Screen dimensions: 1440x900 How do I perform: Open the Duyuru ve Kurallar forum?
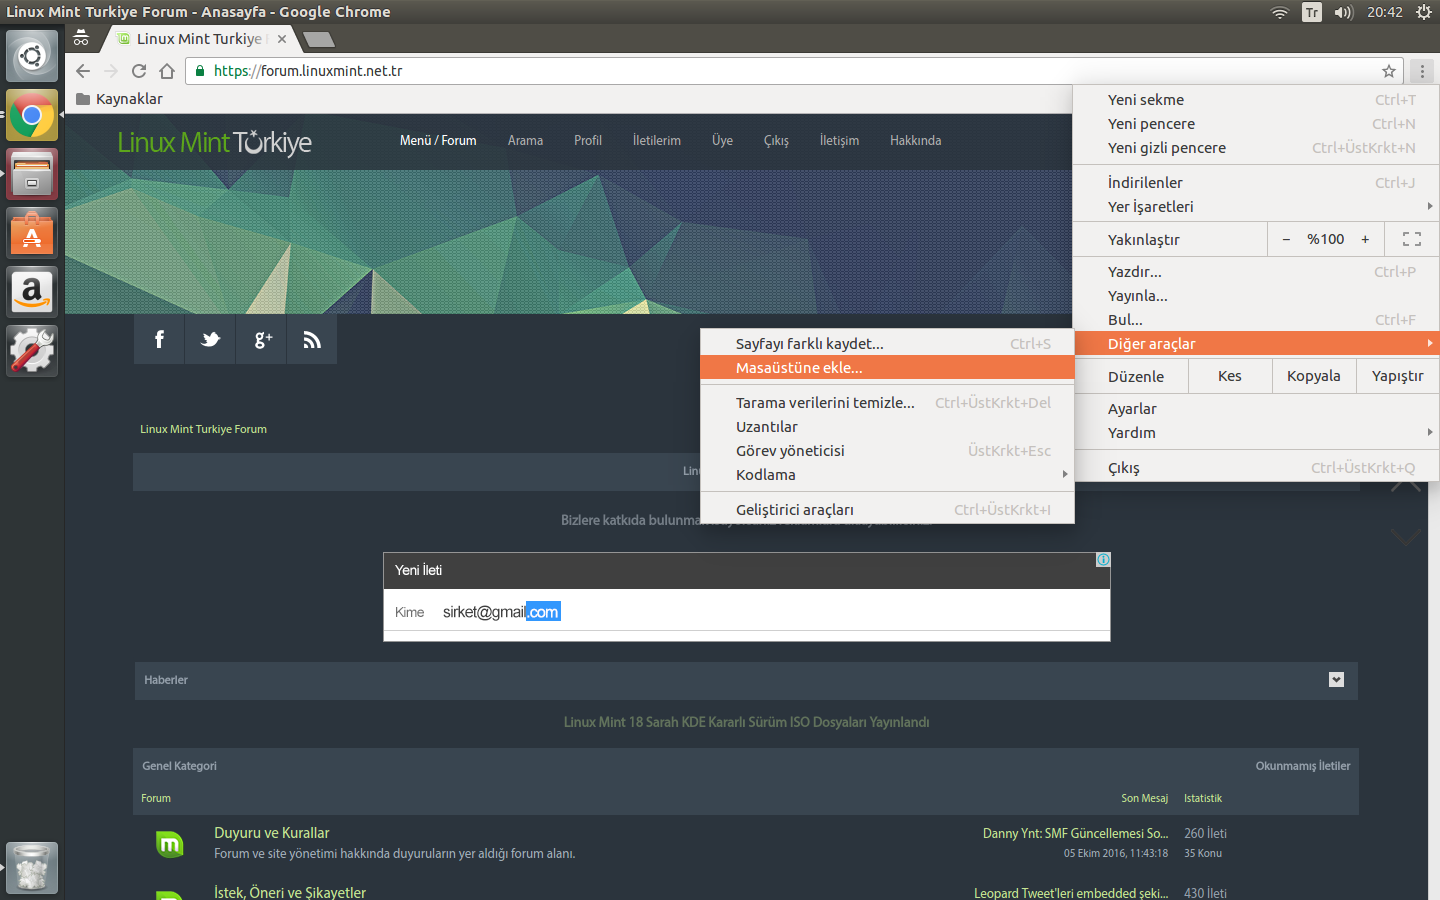pos(272,833)
